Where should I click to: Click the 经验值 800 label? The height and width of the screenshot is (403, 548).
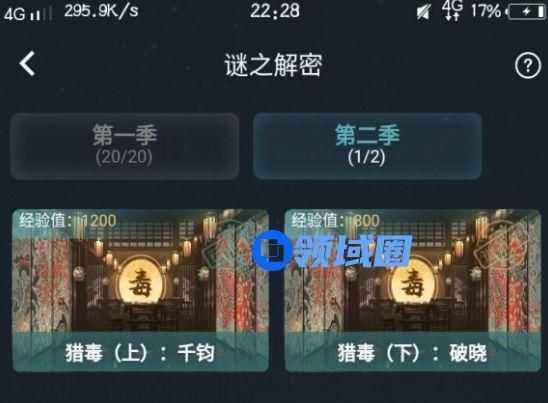click(336, 221)
